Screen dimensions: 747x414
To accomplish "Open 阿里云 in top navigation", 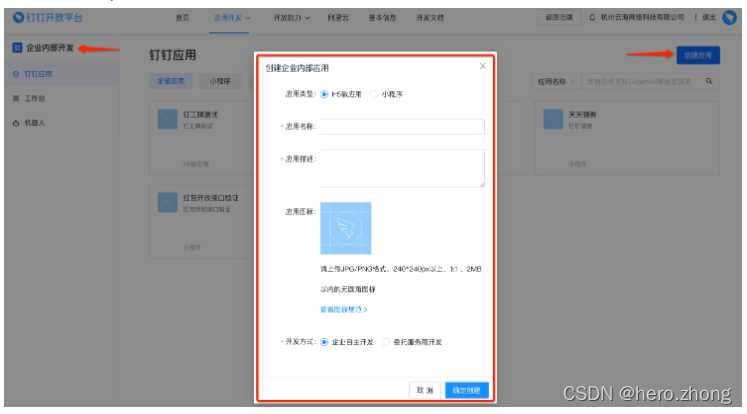I will point(338,18).
